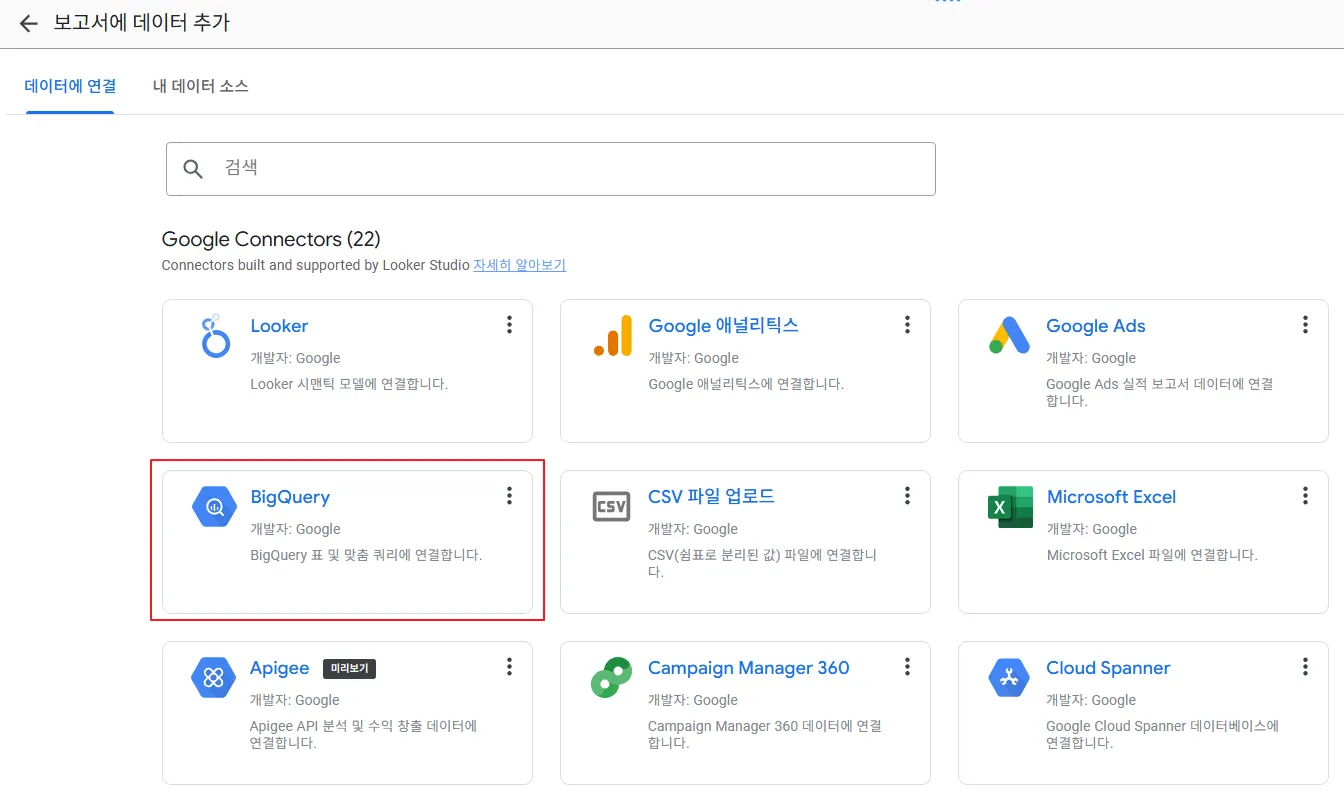Switch to the 데이터에 연결 tab
The width and height of the screenshot is (1344, 800).
(70, 86)
